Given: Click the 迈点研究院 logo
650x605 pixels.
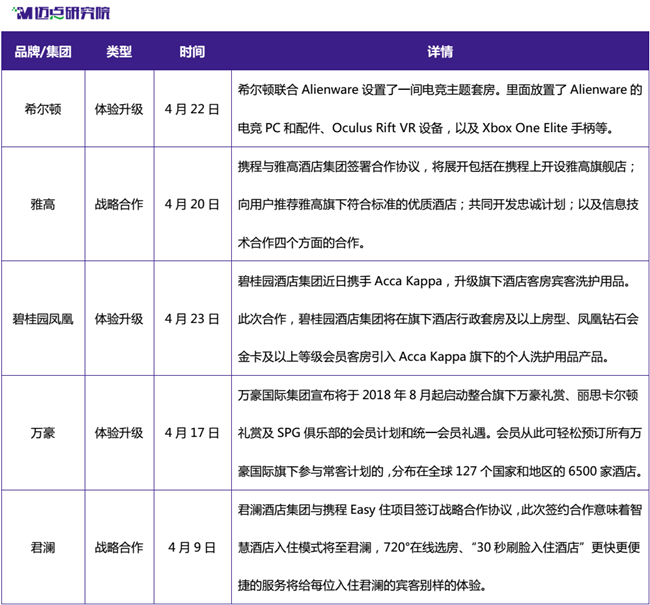Looking at the screenshot, I should point(61,13).
